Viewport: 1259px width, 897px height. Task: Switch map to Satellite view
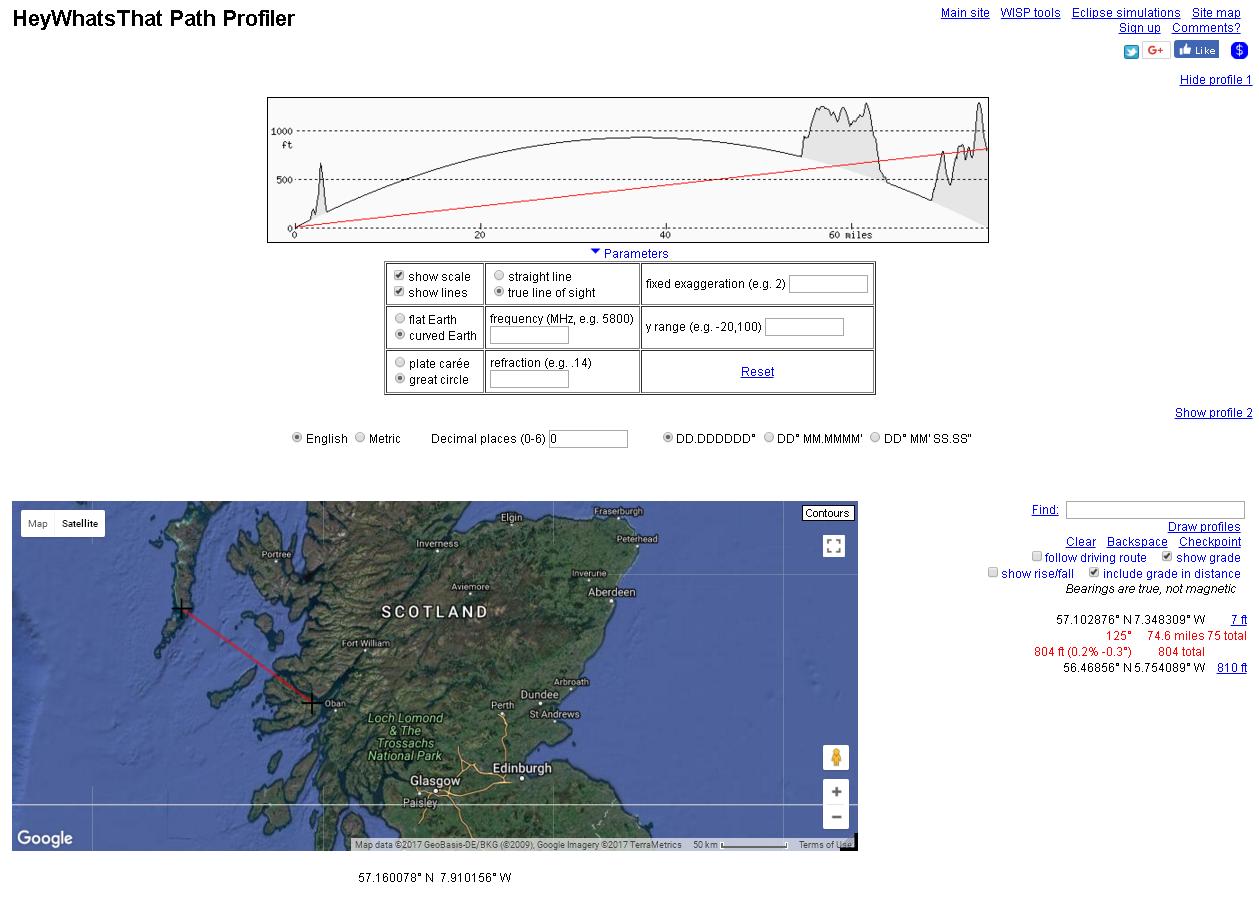(80, 524)
